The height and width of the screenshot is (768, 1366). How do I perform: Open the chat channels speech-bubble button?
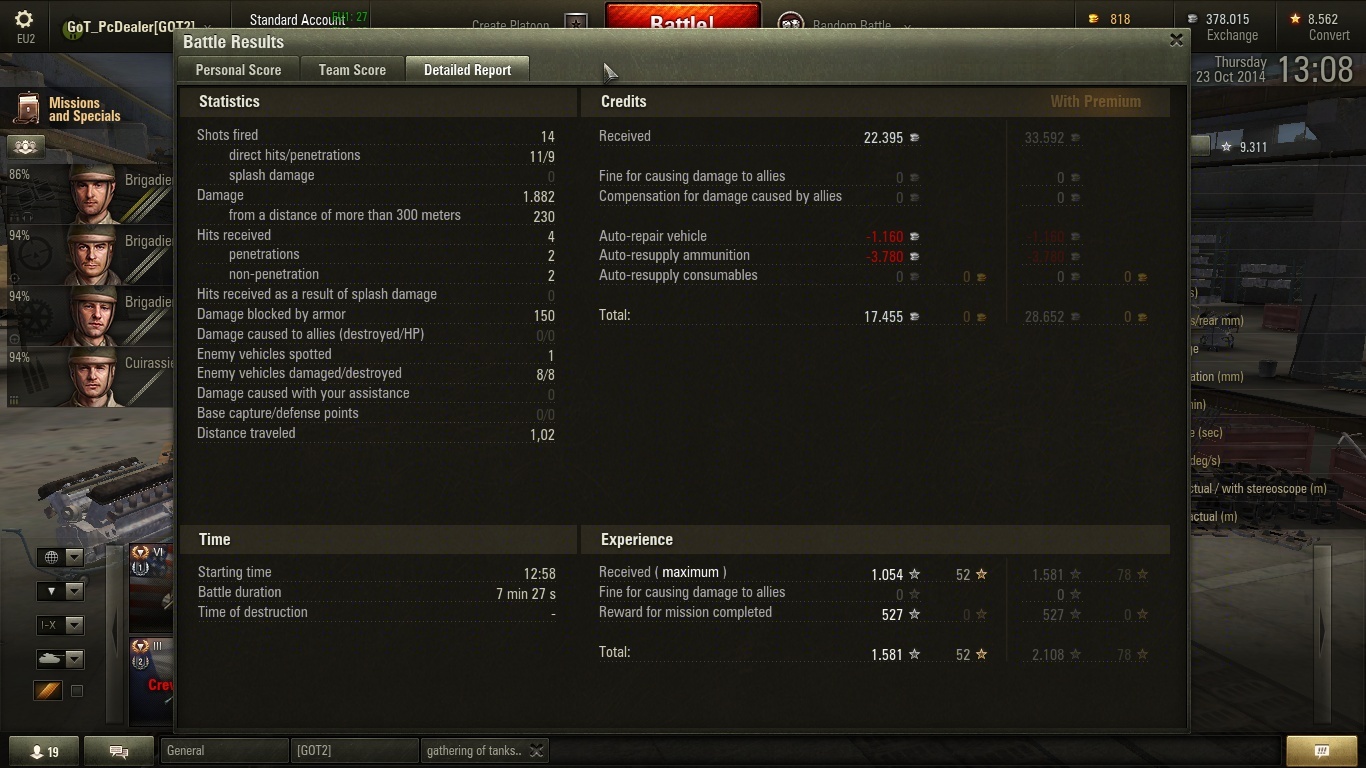(118, 752)
